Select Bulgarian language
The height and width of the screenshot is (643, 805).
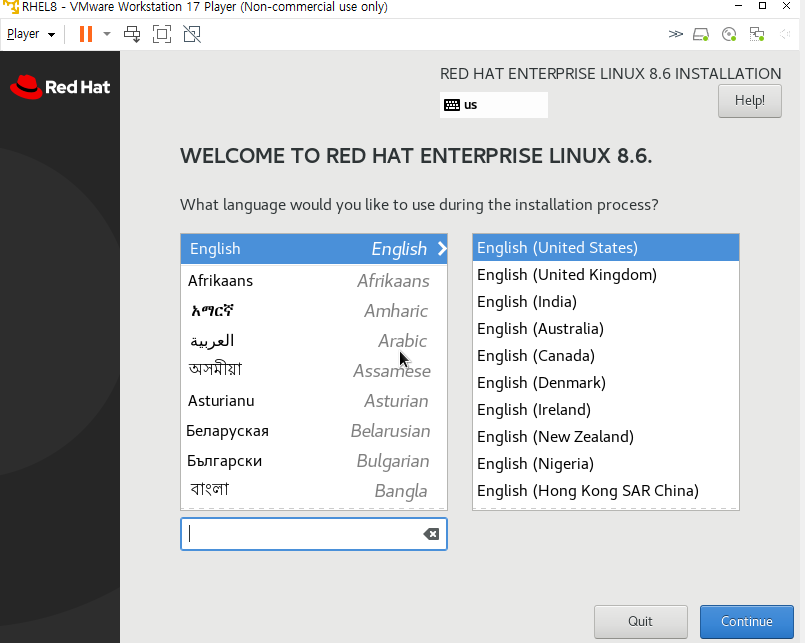pyautogui.click(x=314, y=461)
